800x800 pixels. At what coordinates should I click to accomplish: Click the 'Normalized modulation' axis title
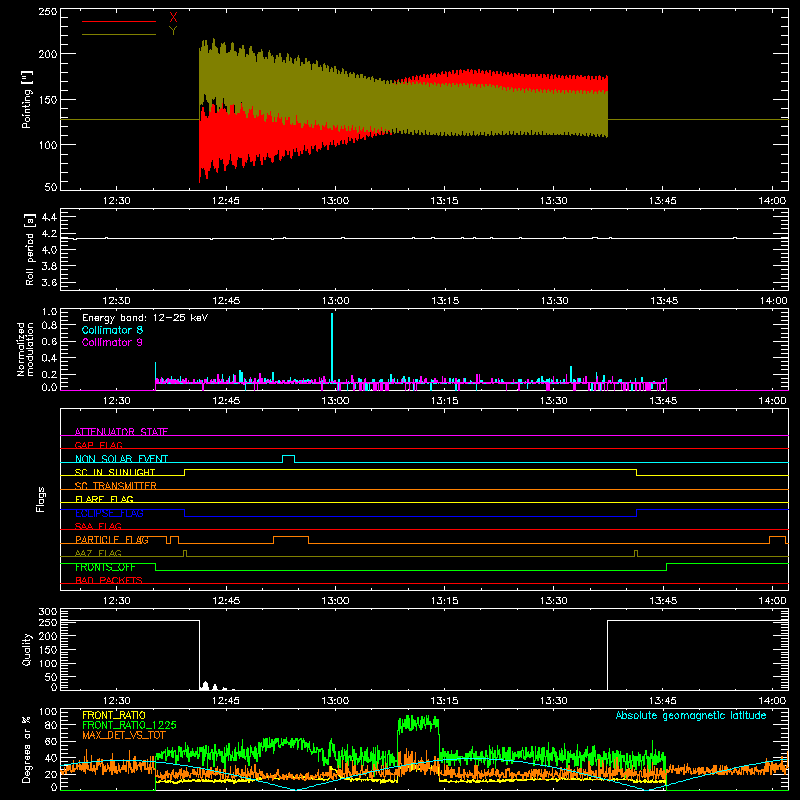26,349
